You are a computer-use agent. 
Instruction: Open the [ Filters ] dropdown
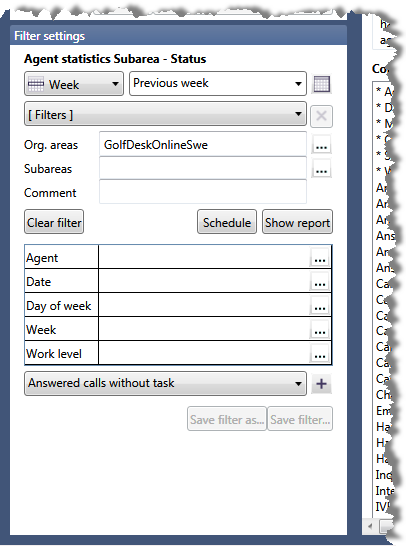(x=165, y=114)
